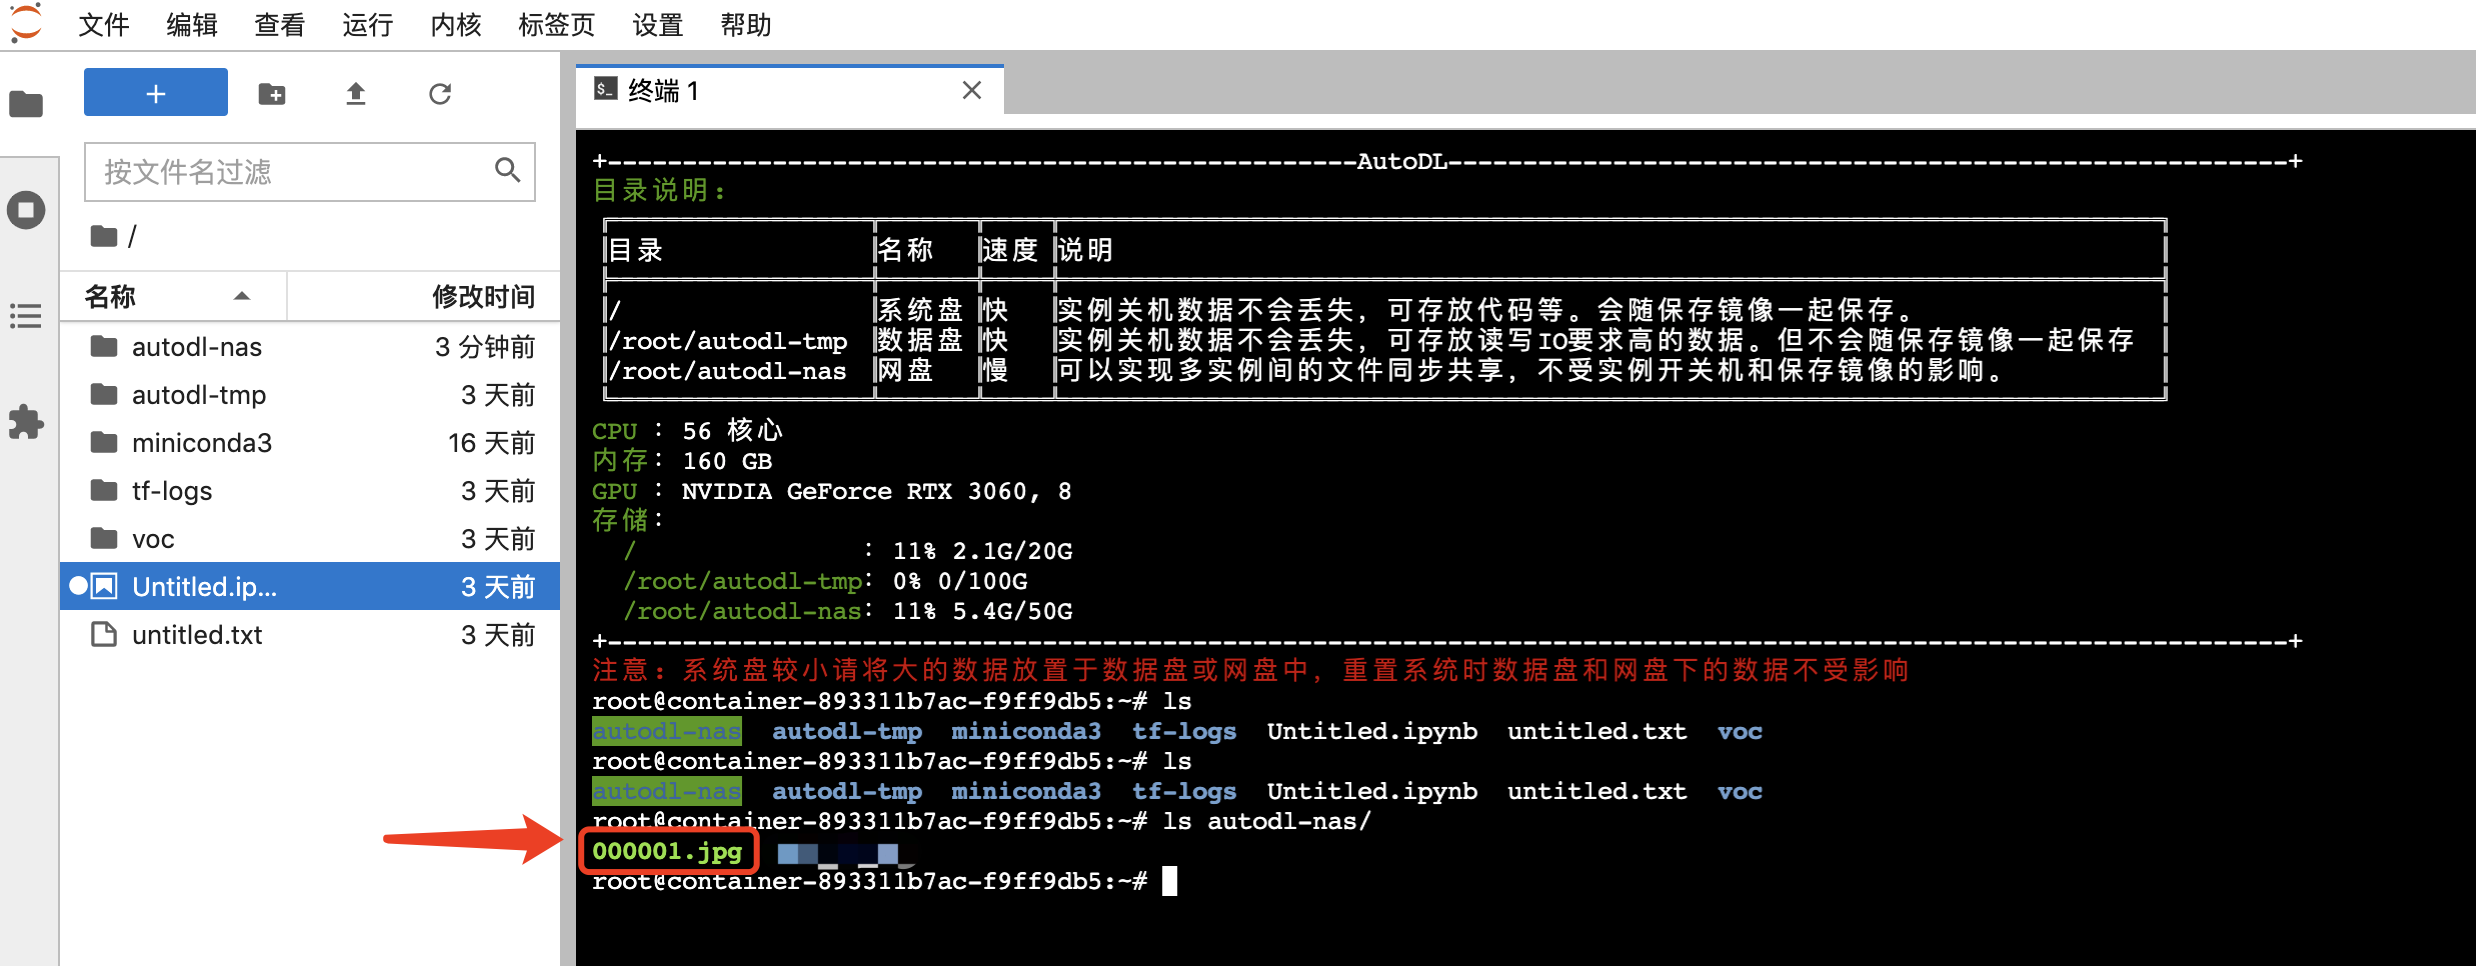Viewport: 2476px width, 966px height.
Task: Click the upload files icon
Action: (x=356, y=94)
